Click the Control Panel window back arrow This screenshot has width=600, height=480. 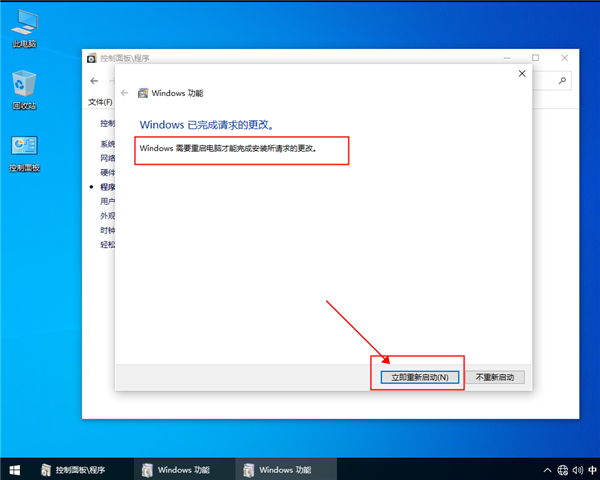[x=94, y=81]
